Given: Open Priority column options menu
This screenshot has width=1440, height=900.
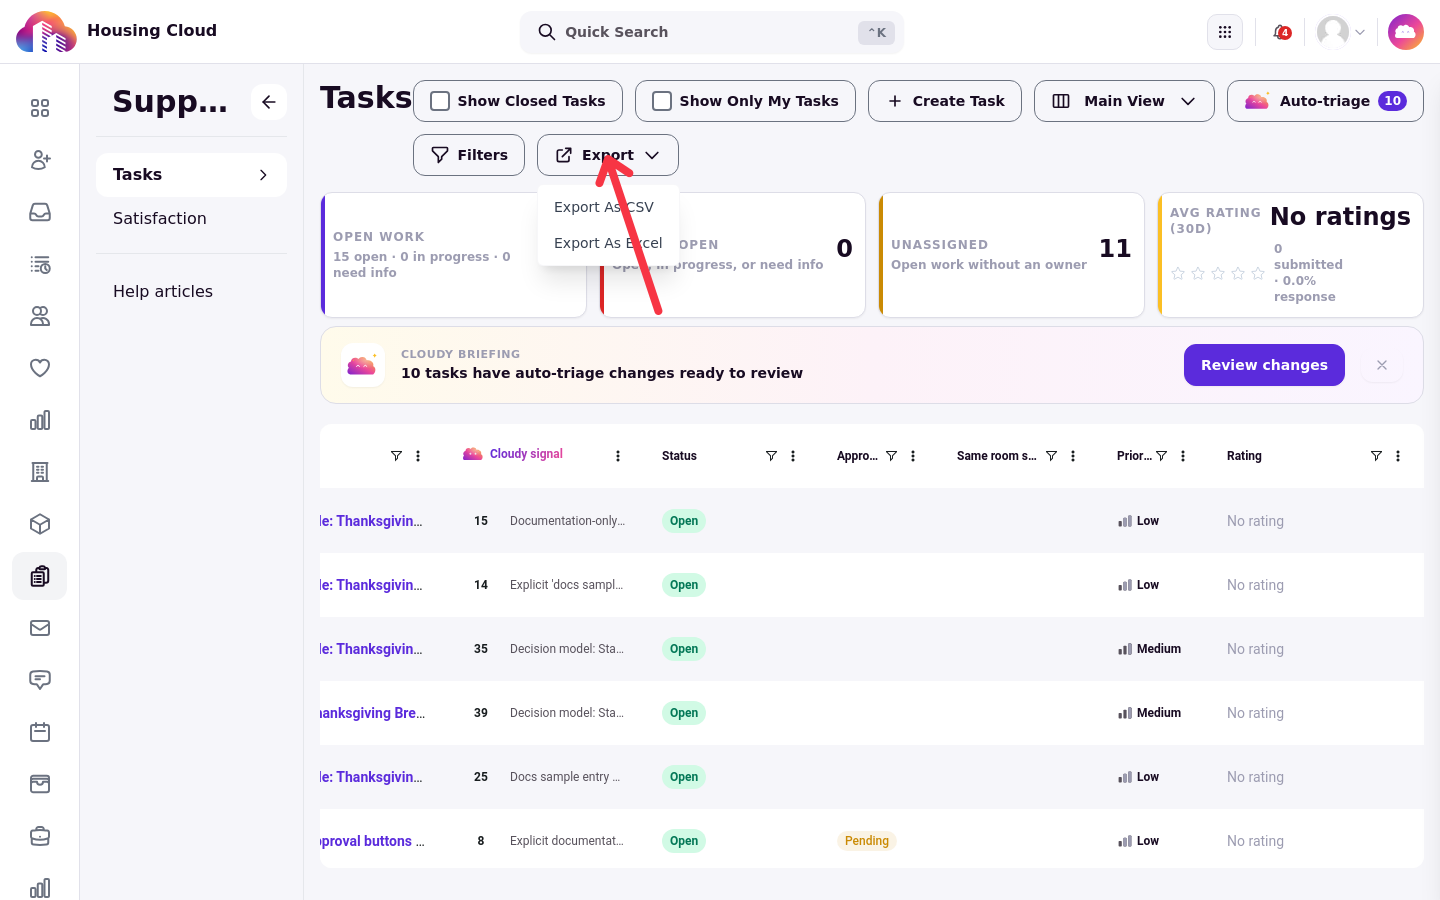Looking at the screenshot, I should (x=1183, y=456).
